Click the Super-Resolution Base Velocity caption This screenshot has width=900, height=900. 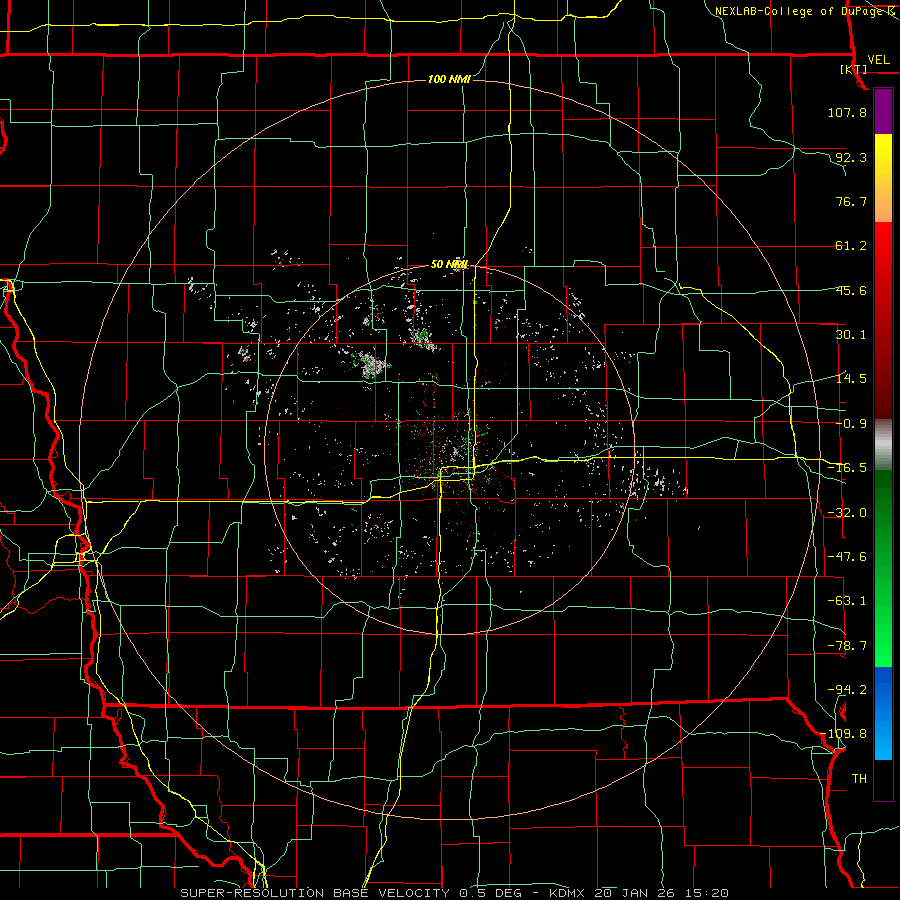[455, 893]
